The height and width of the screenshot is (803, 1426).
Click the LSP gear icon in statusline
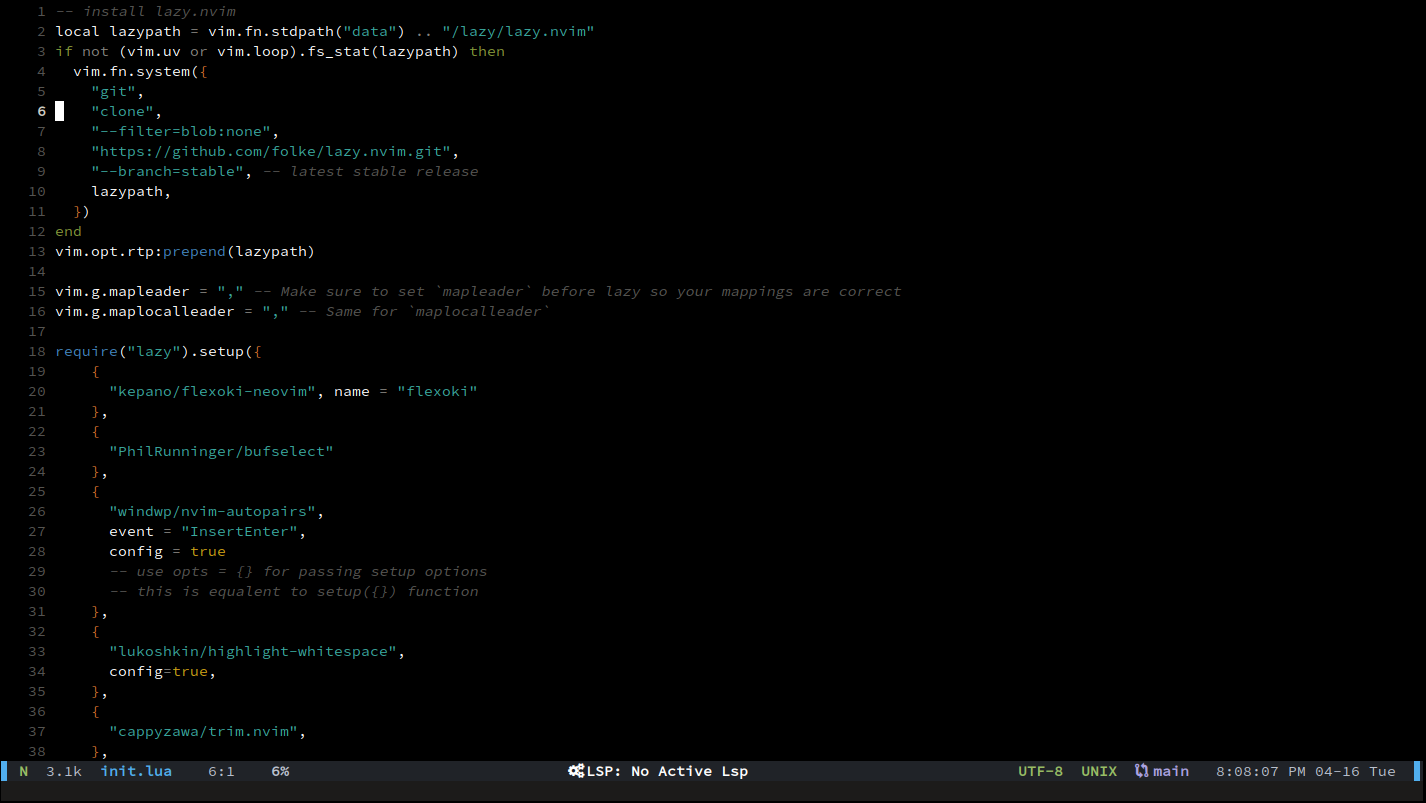click(x=576, y=771)
